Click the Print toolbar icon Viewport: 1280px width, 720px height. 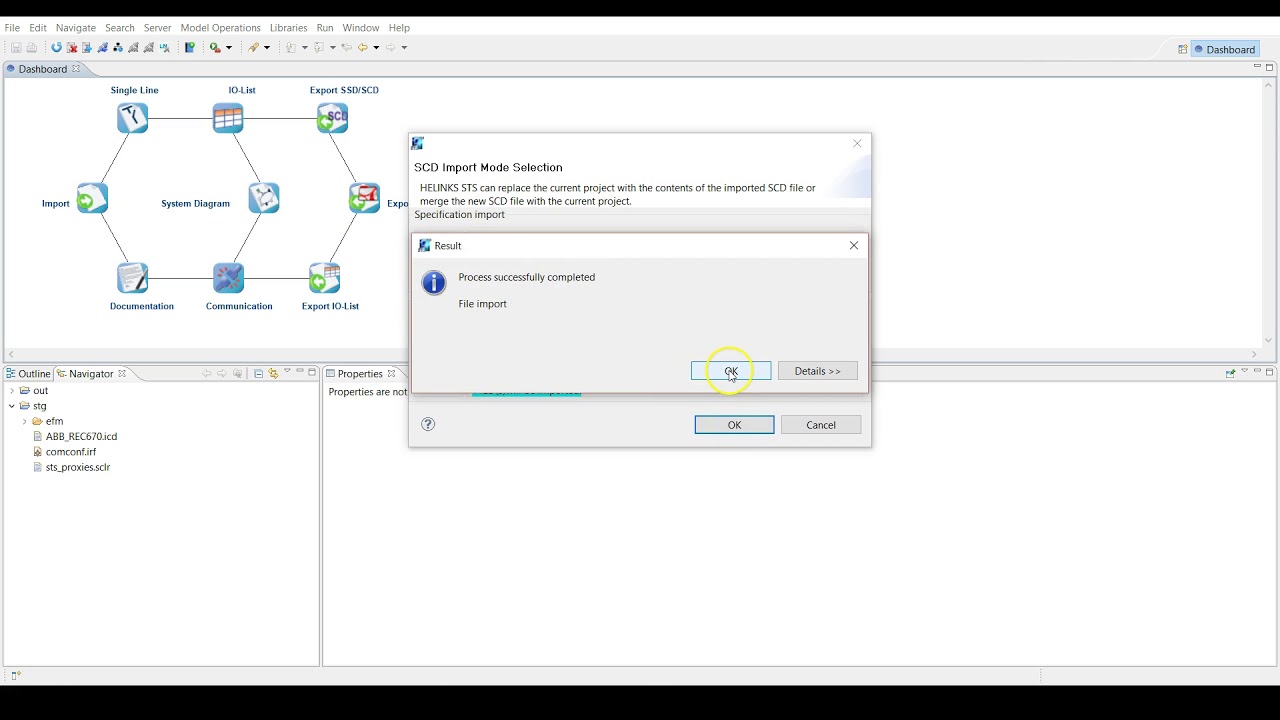[x=32, y=47]
